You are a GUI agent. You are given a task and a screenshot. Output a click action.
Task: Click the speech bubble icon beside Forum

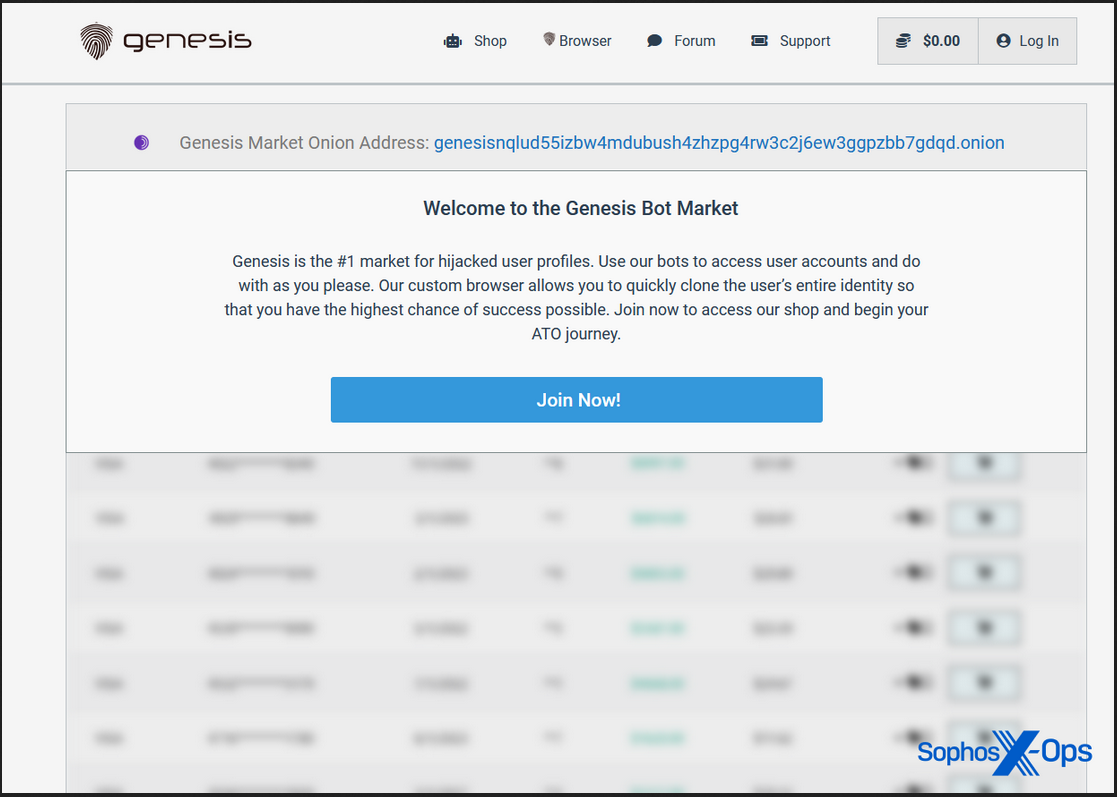654,41
